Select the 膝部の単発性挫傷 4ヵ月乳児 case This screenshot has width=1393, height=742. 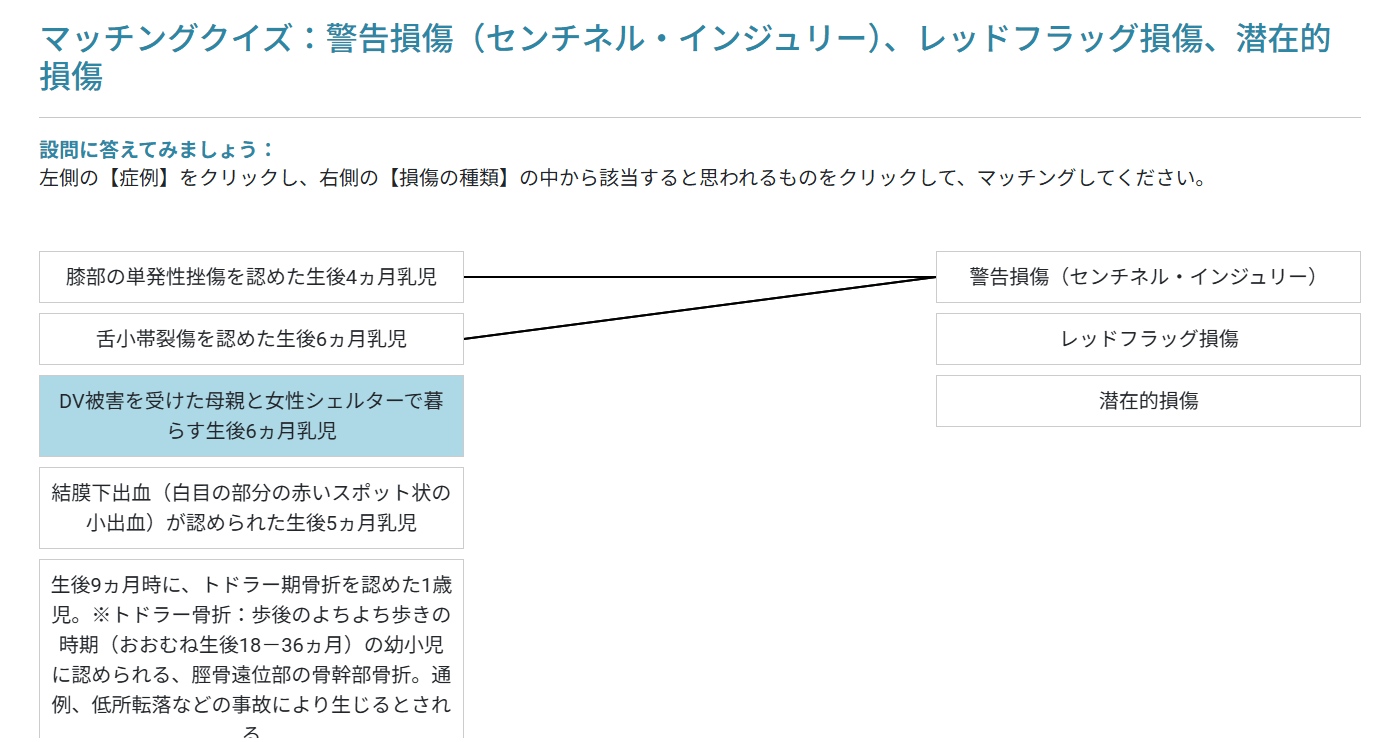(x=251, y=277)
